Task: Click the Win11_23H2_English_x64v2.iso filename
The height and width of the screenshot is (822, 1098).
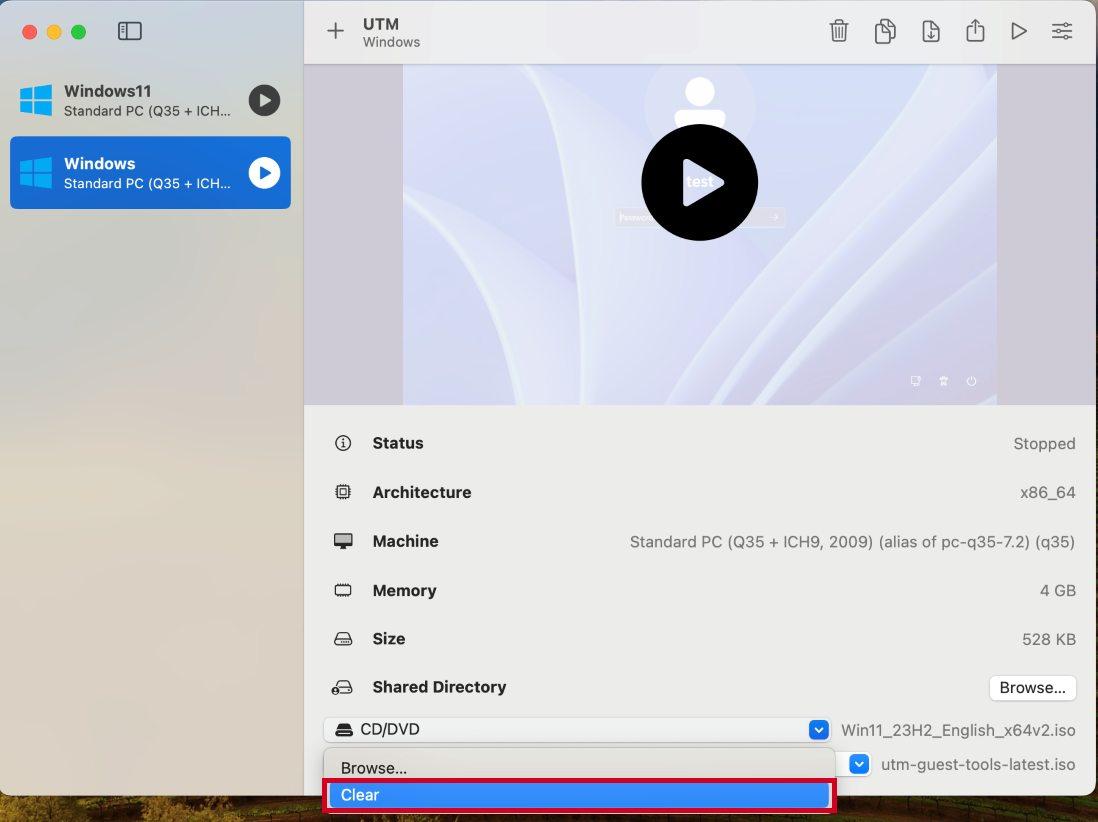Action: click(958, 730)
